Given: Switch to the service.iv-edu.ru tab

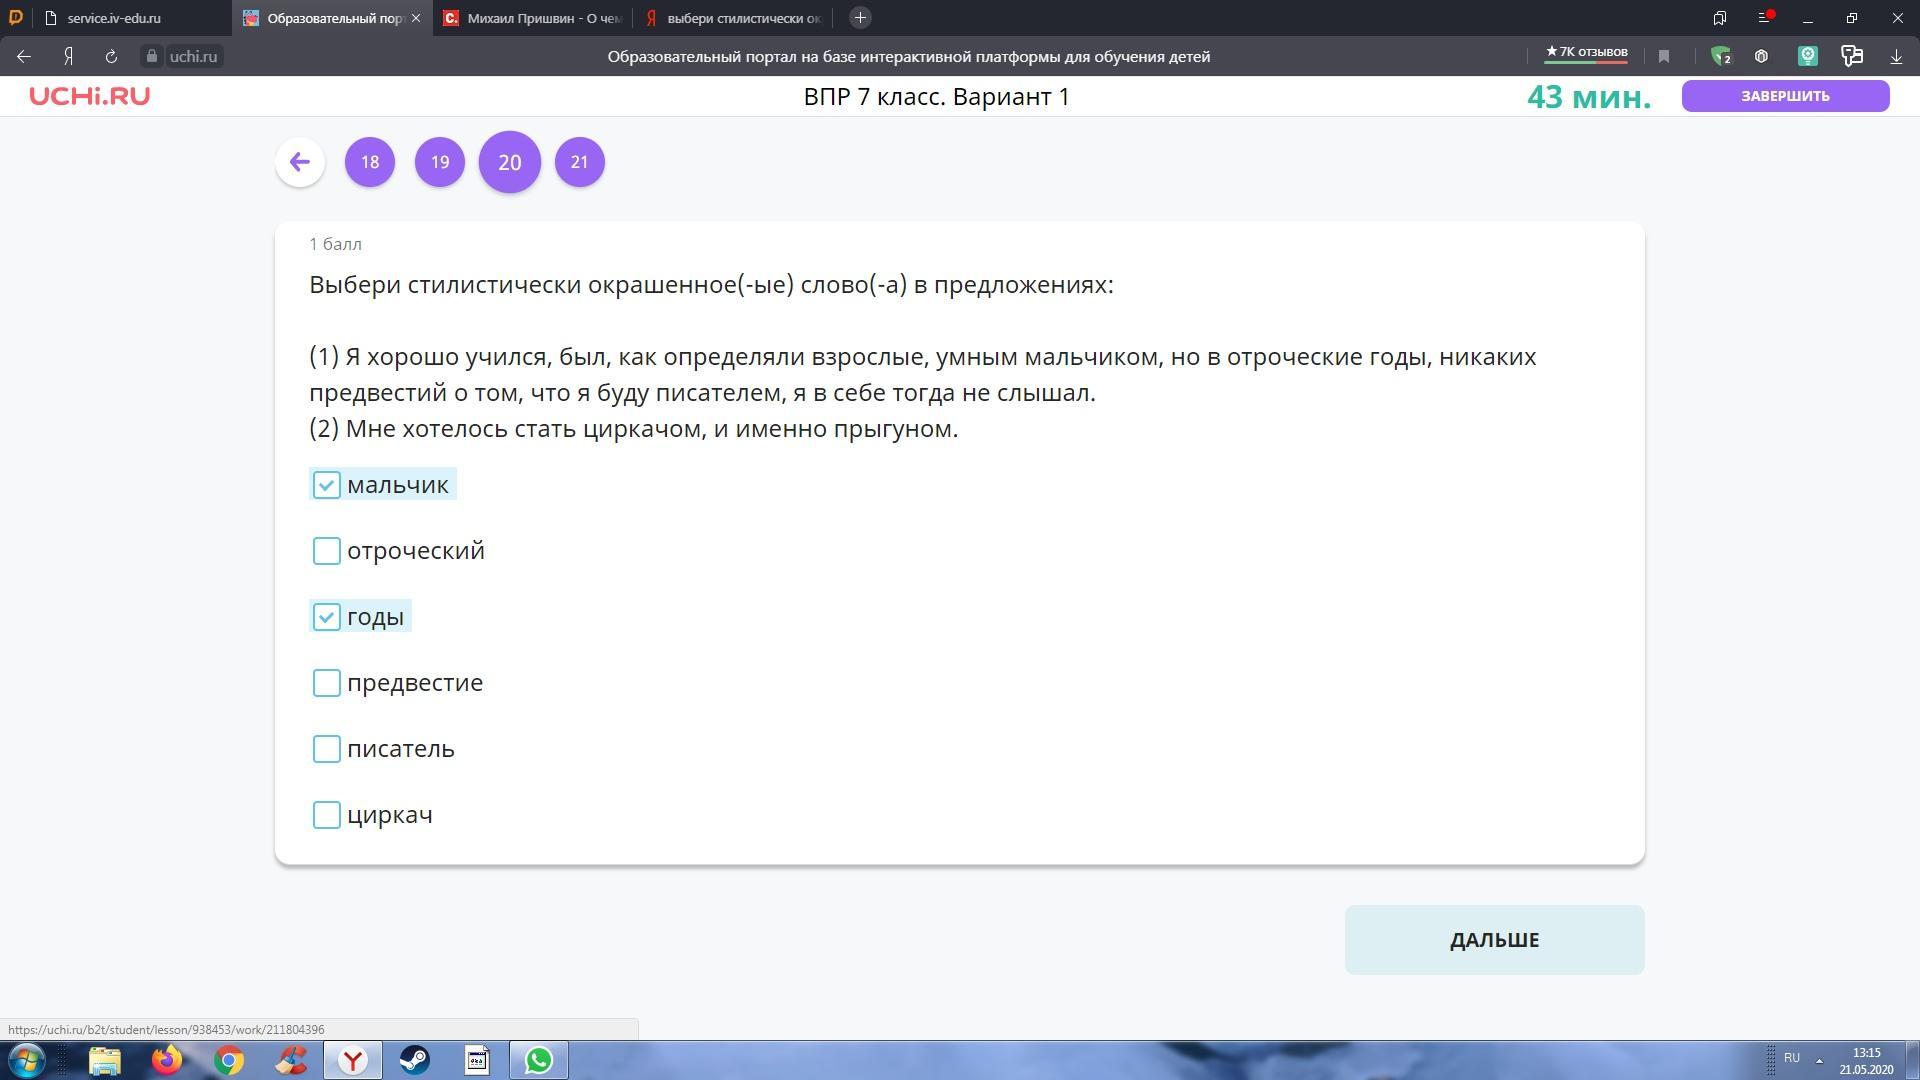Looking at the screenshot, I should [115, 18].
